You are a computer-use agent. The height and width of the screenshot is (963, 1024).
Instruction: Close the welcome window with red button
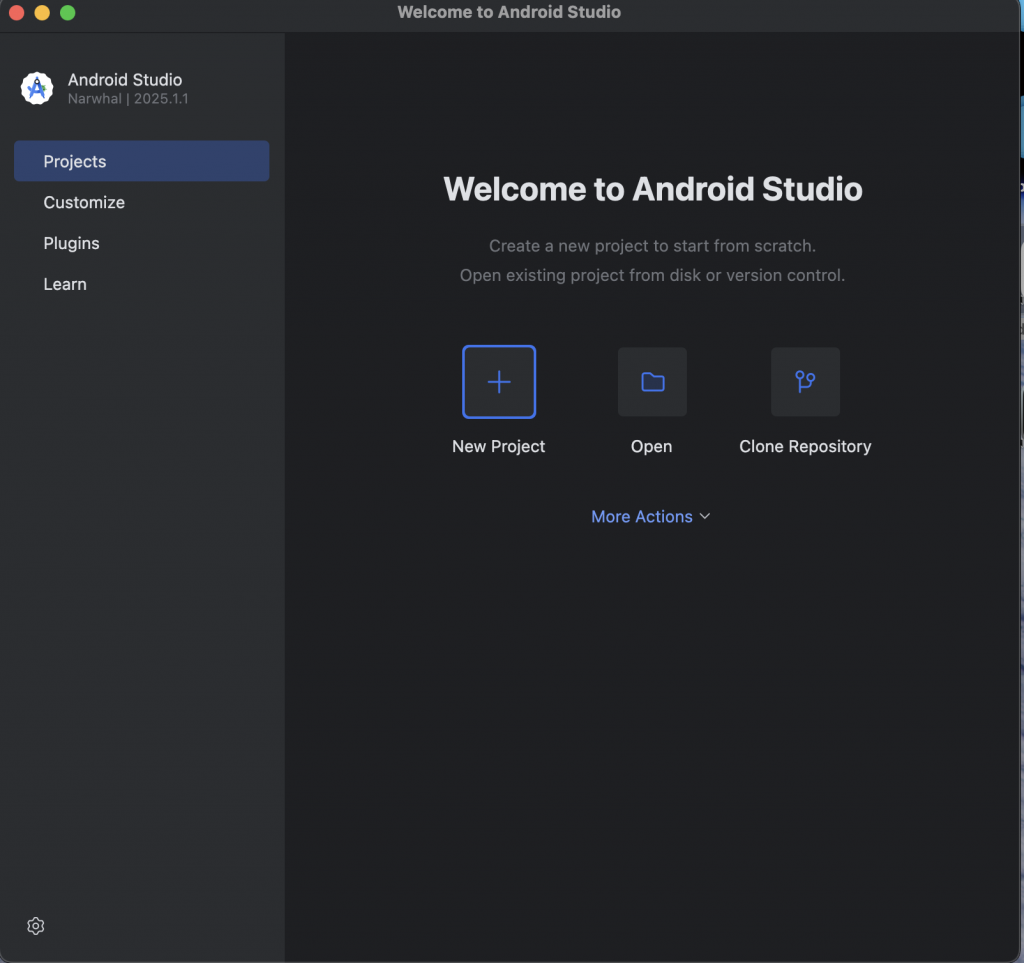16,13
